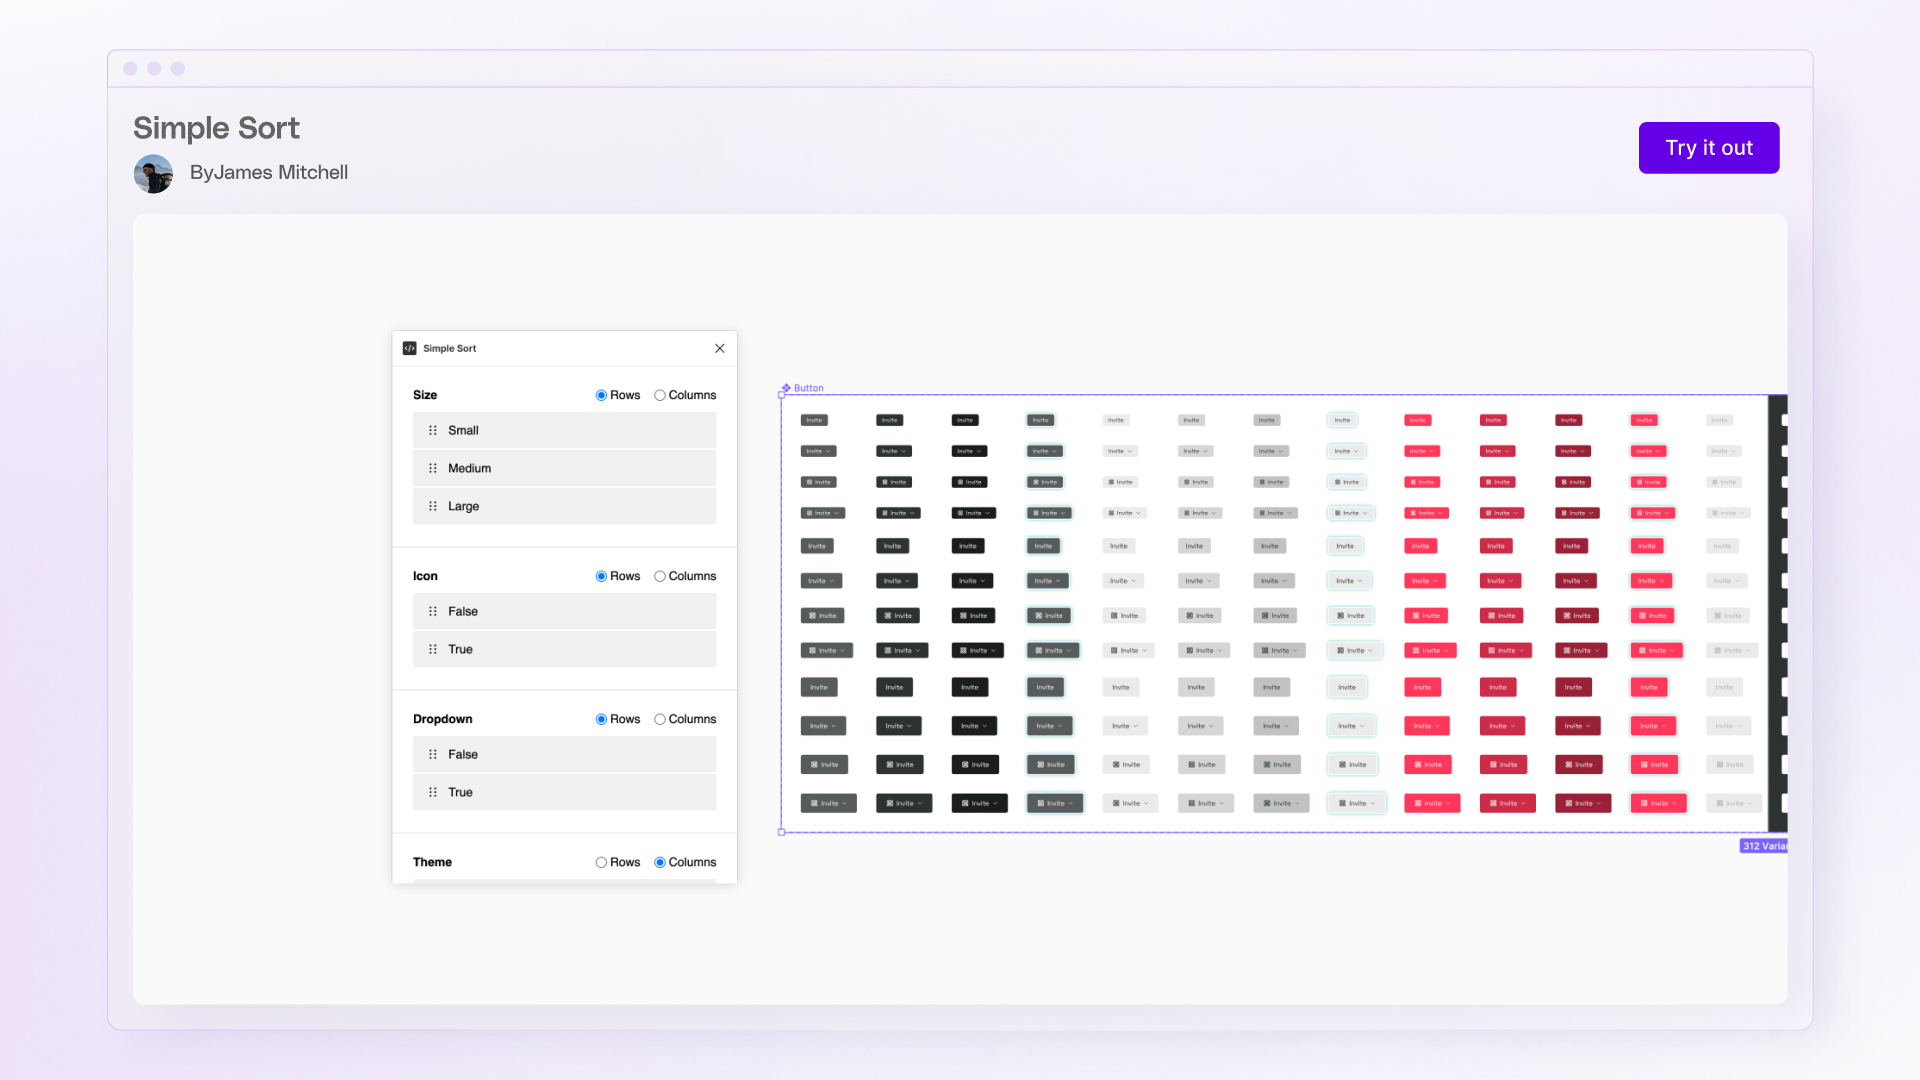The height and width of the screenshot is (1080, 1920).
Task: Click the drag handle beside True in the Icon section
Action: pyautogui.click(x=433, y=649)
